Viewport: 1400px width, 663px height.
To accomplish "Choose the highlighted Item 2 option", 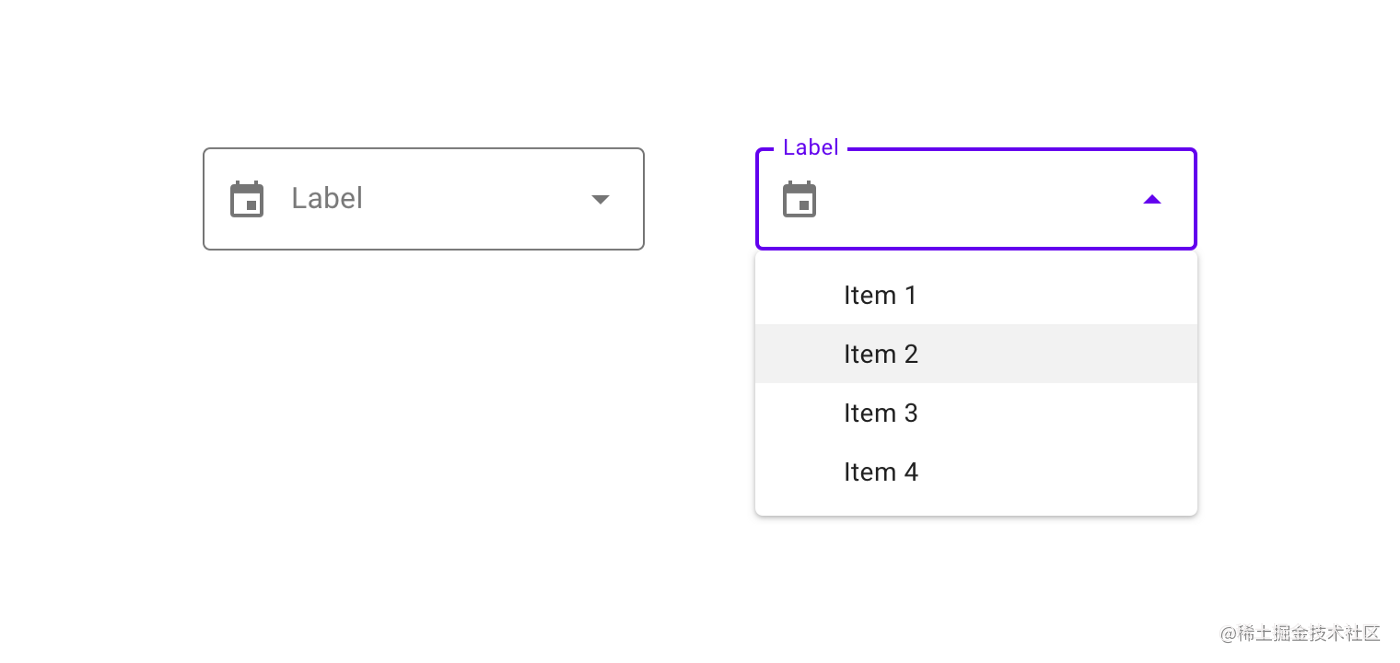I will [x=880, y=354].
